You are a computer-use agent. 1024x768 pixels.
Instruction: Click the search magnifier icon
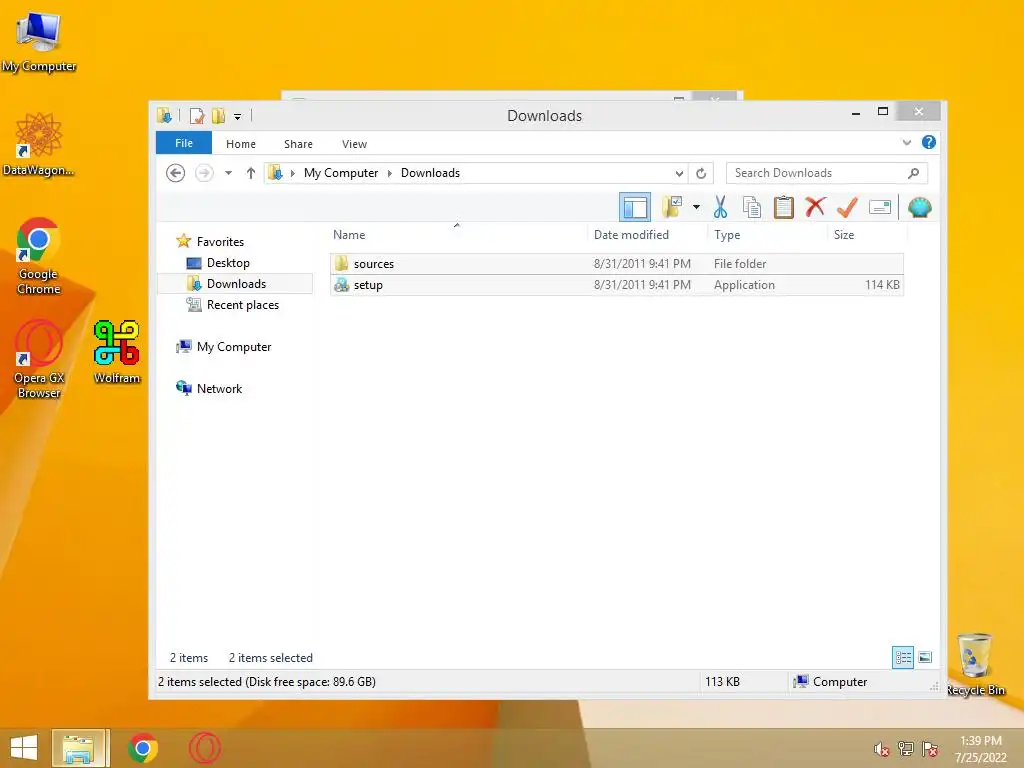[914, 173]
